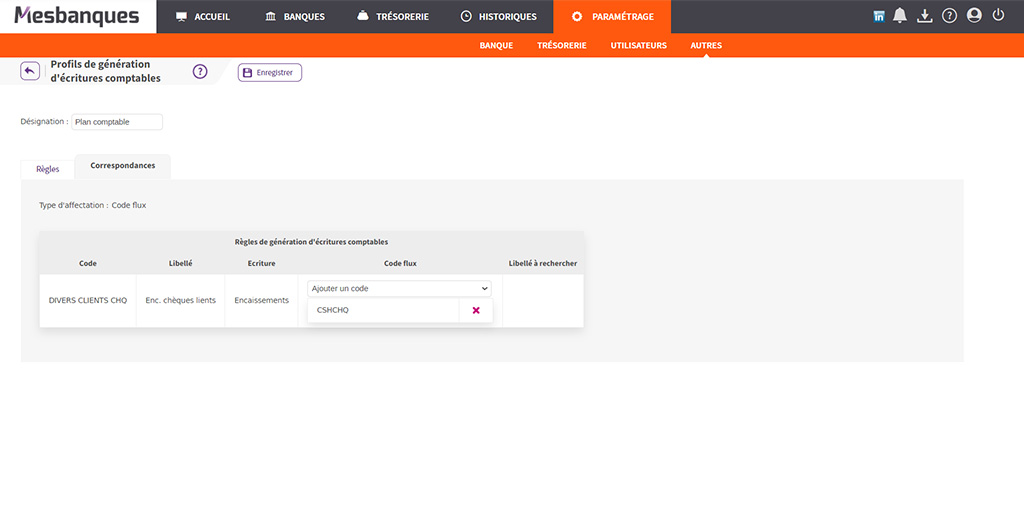Open the Accueil menu
This screenshot has height=511, width=1024.
pos(203,17)
